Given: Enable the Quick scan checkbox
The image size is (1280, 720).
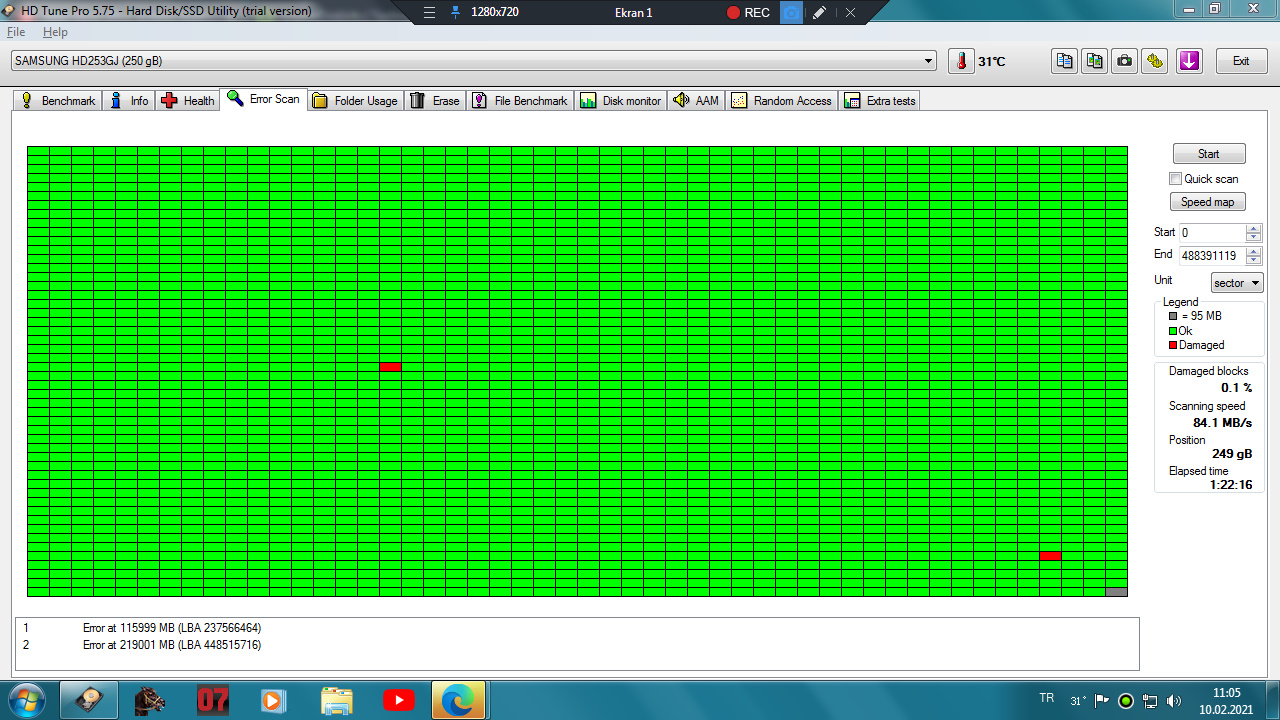Looking at the screenshot, I should pos(1176,179).
